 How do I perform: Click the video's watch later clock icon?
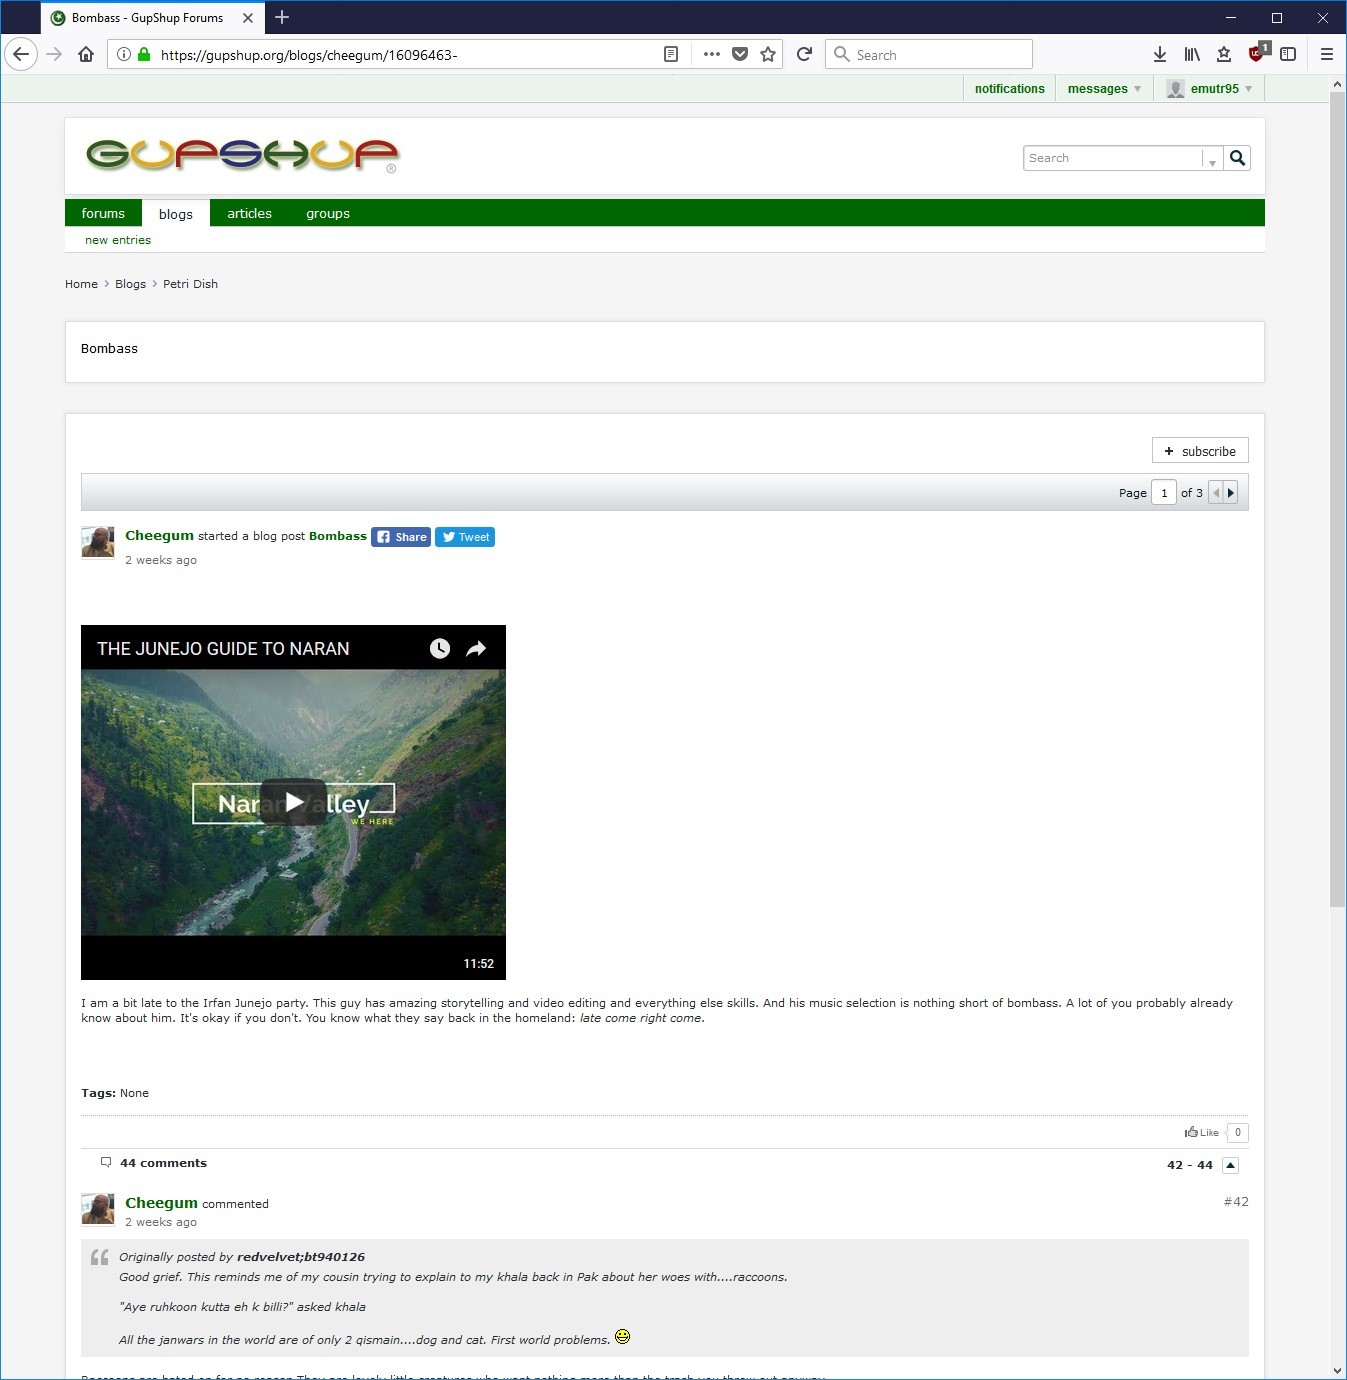(x=440, y=649)
